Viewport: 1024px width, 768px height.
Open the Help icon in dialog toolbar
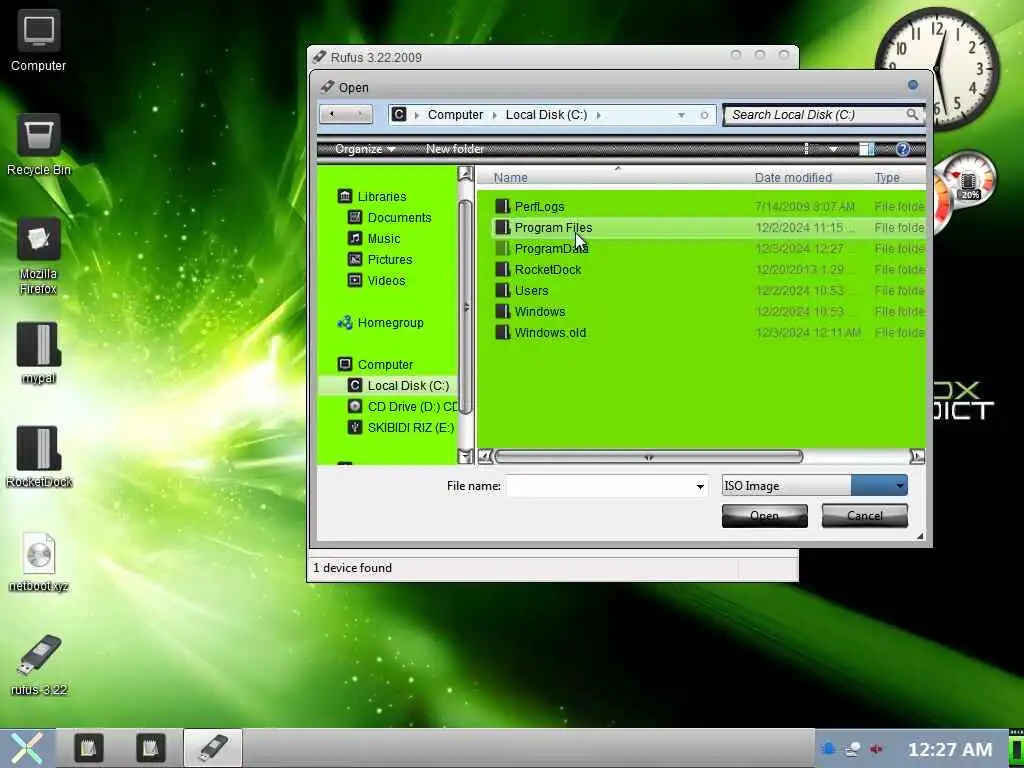pyautogui.click(x=903, y=150)
